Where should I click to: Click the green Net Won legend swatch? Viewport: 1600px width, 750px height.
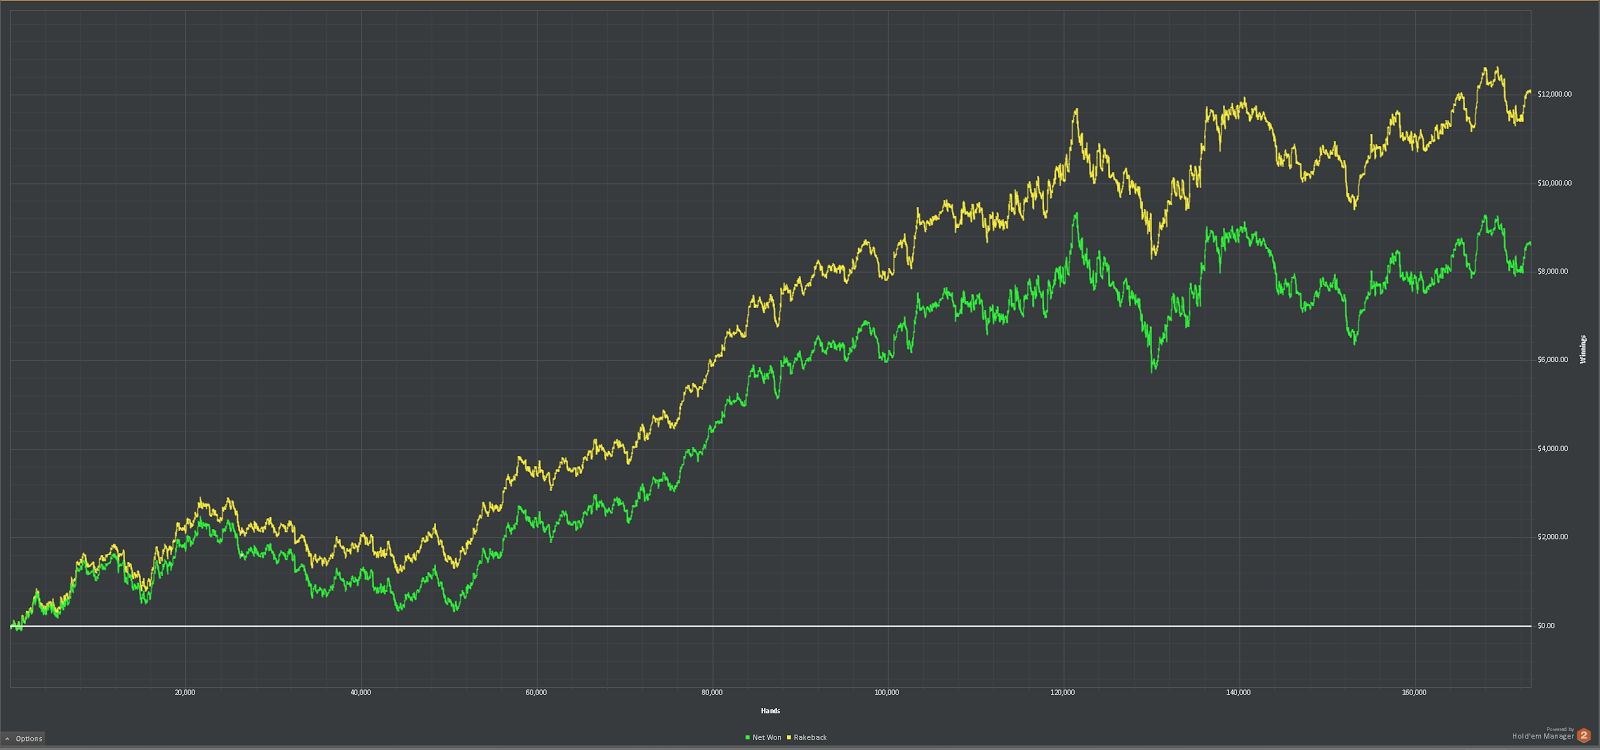point(747,738)
